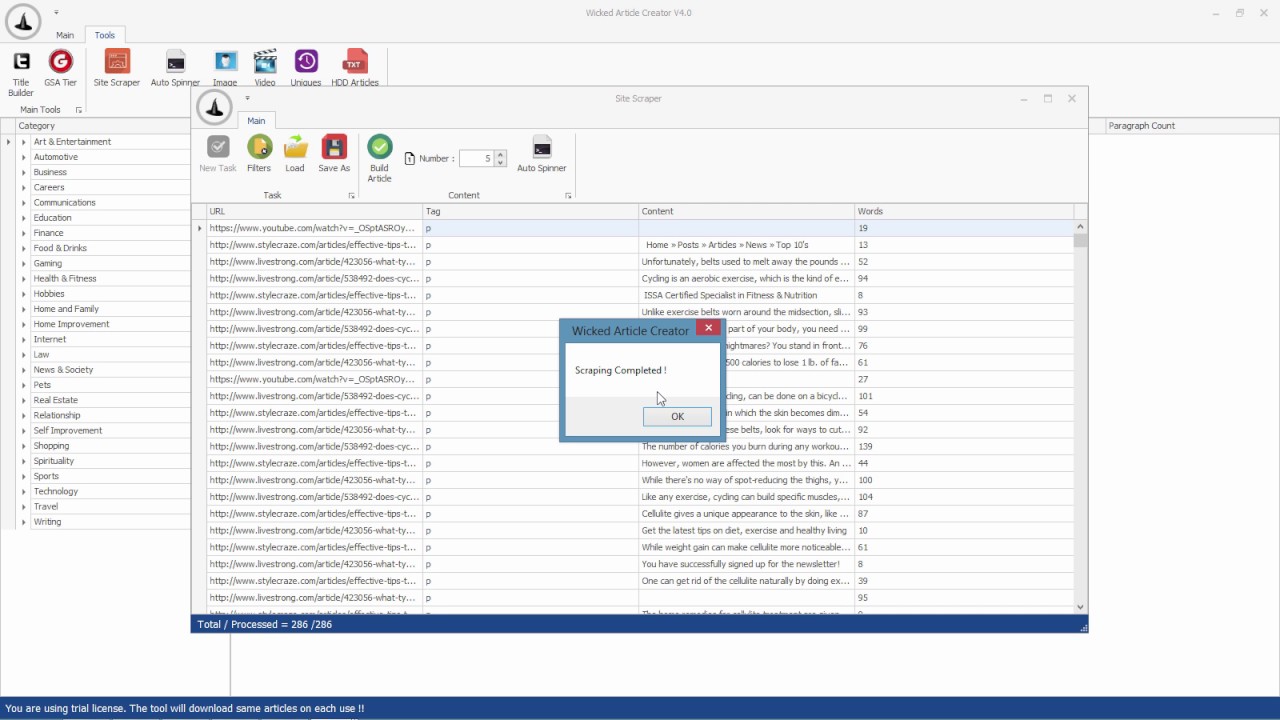Expand the Automotive category
This screenshot has width=1280, height=720.
coord(24,157)
